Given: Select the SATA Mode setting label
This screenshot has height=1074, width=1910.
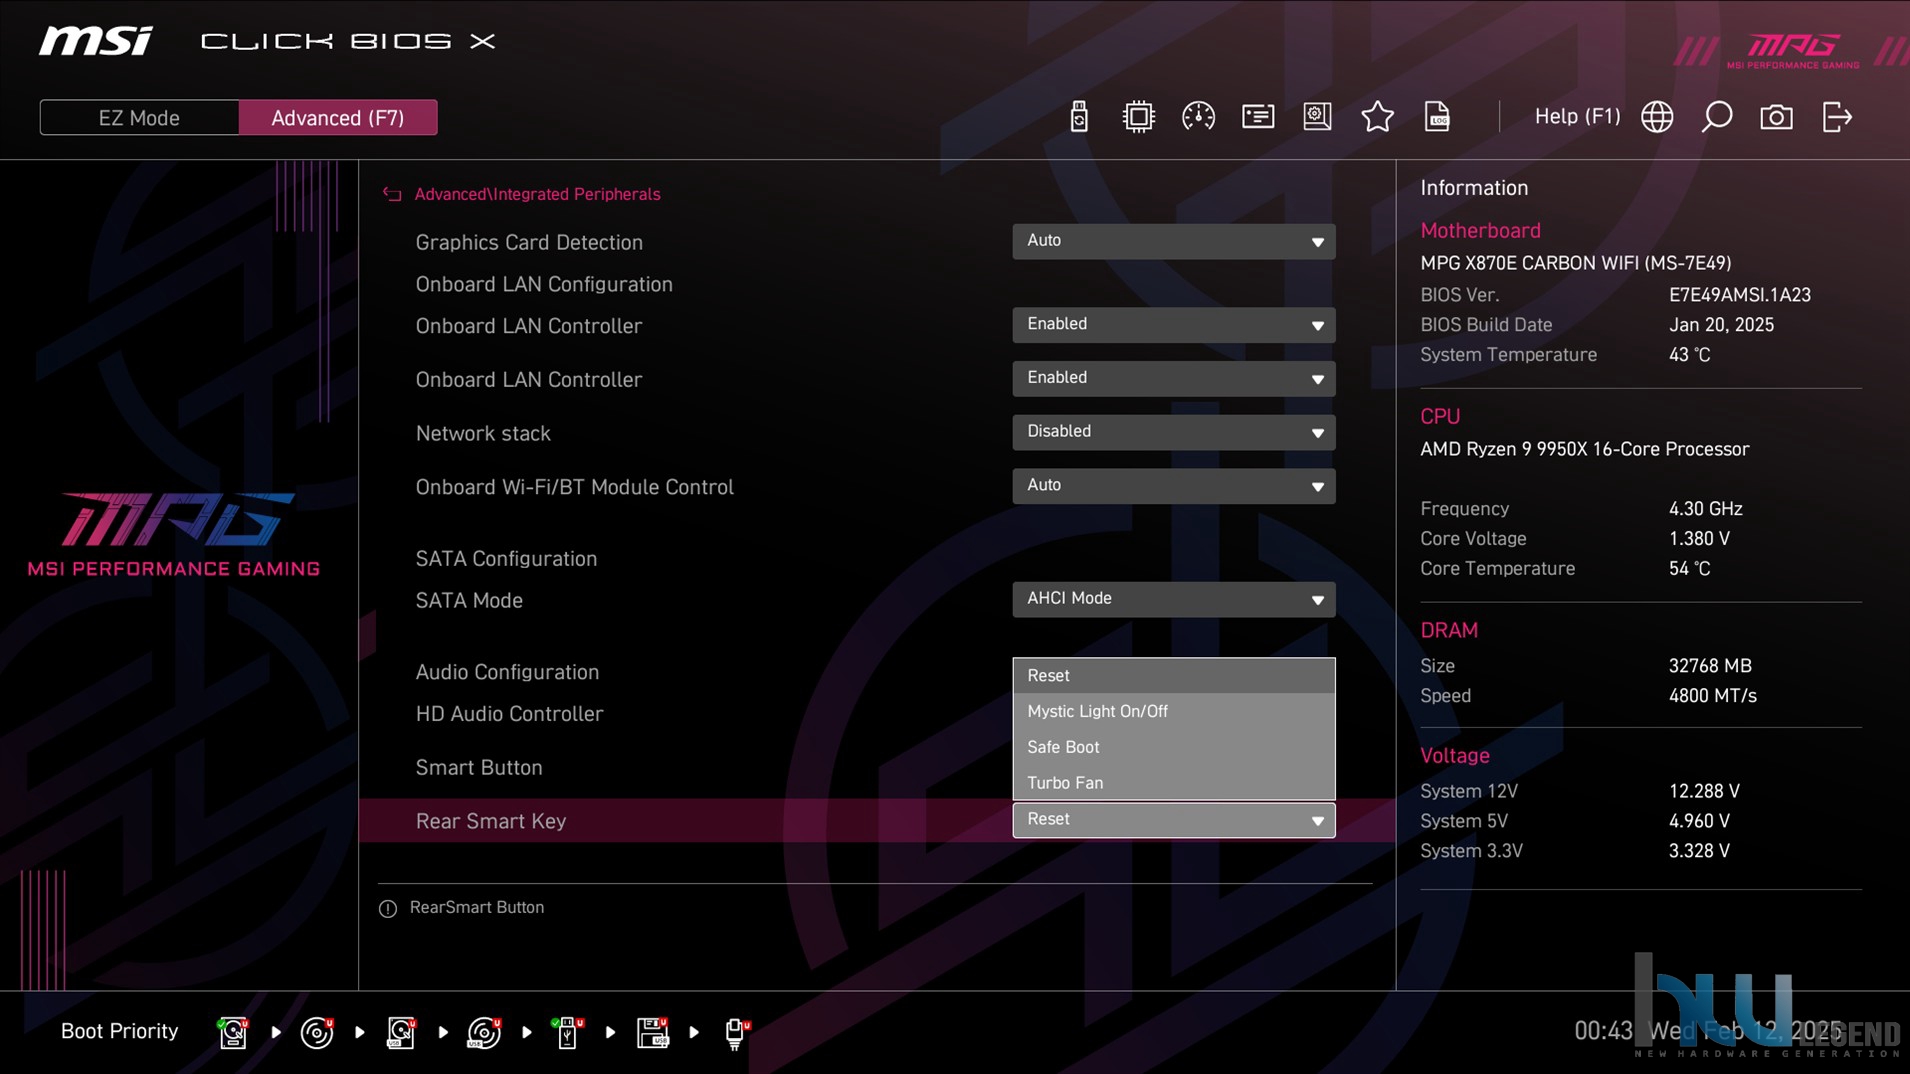Looking at the screenshot, I should click(469, 600).
